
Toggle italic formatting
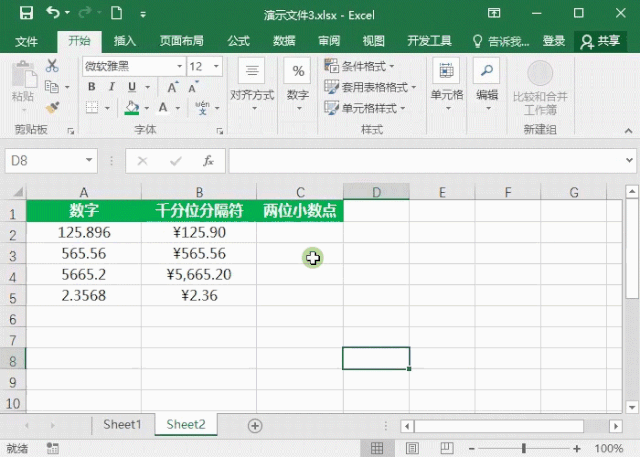point(111,87)
